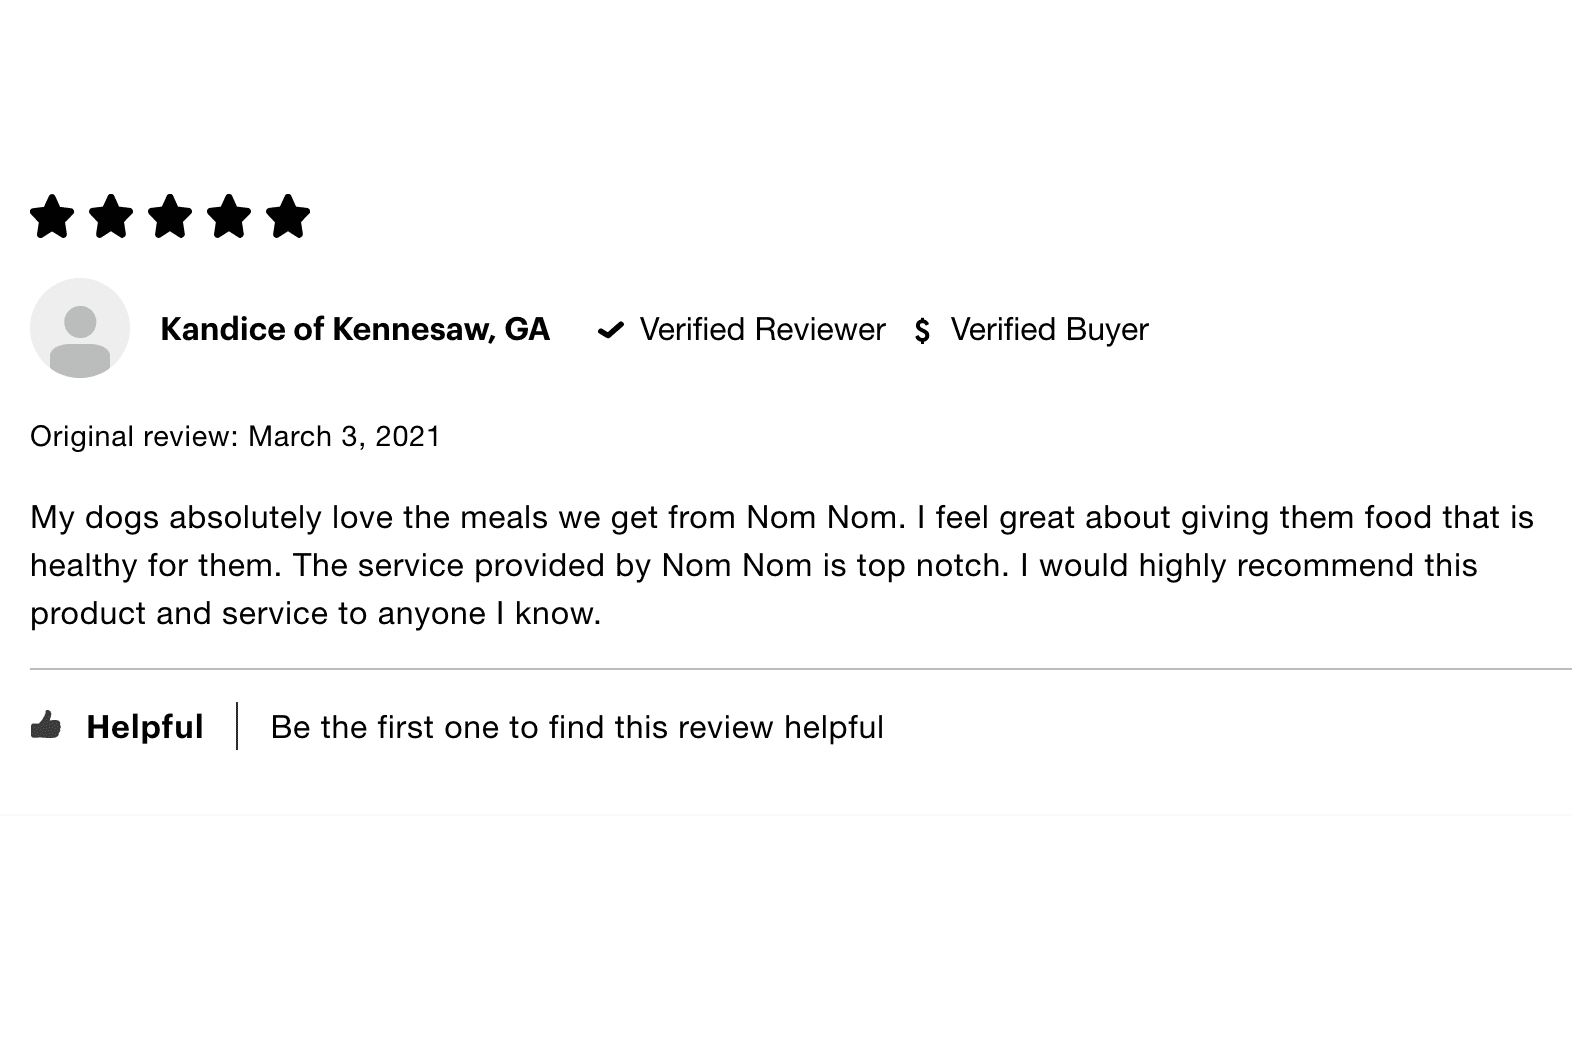Click the Verified Reviewer label

(762, 329)
